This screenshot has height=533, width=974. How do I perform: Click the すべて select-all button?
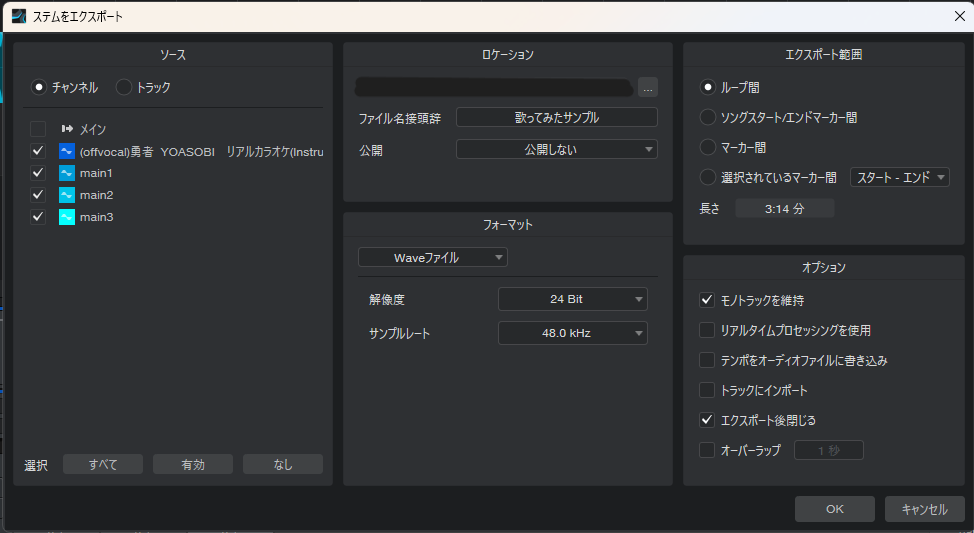(103, 464)
